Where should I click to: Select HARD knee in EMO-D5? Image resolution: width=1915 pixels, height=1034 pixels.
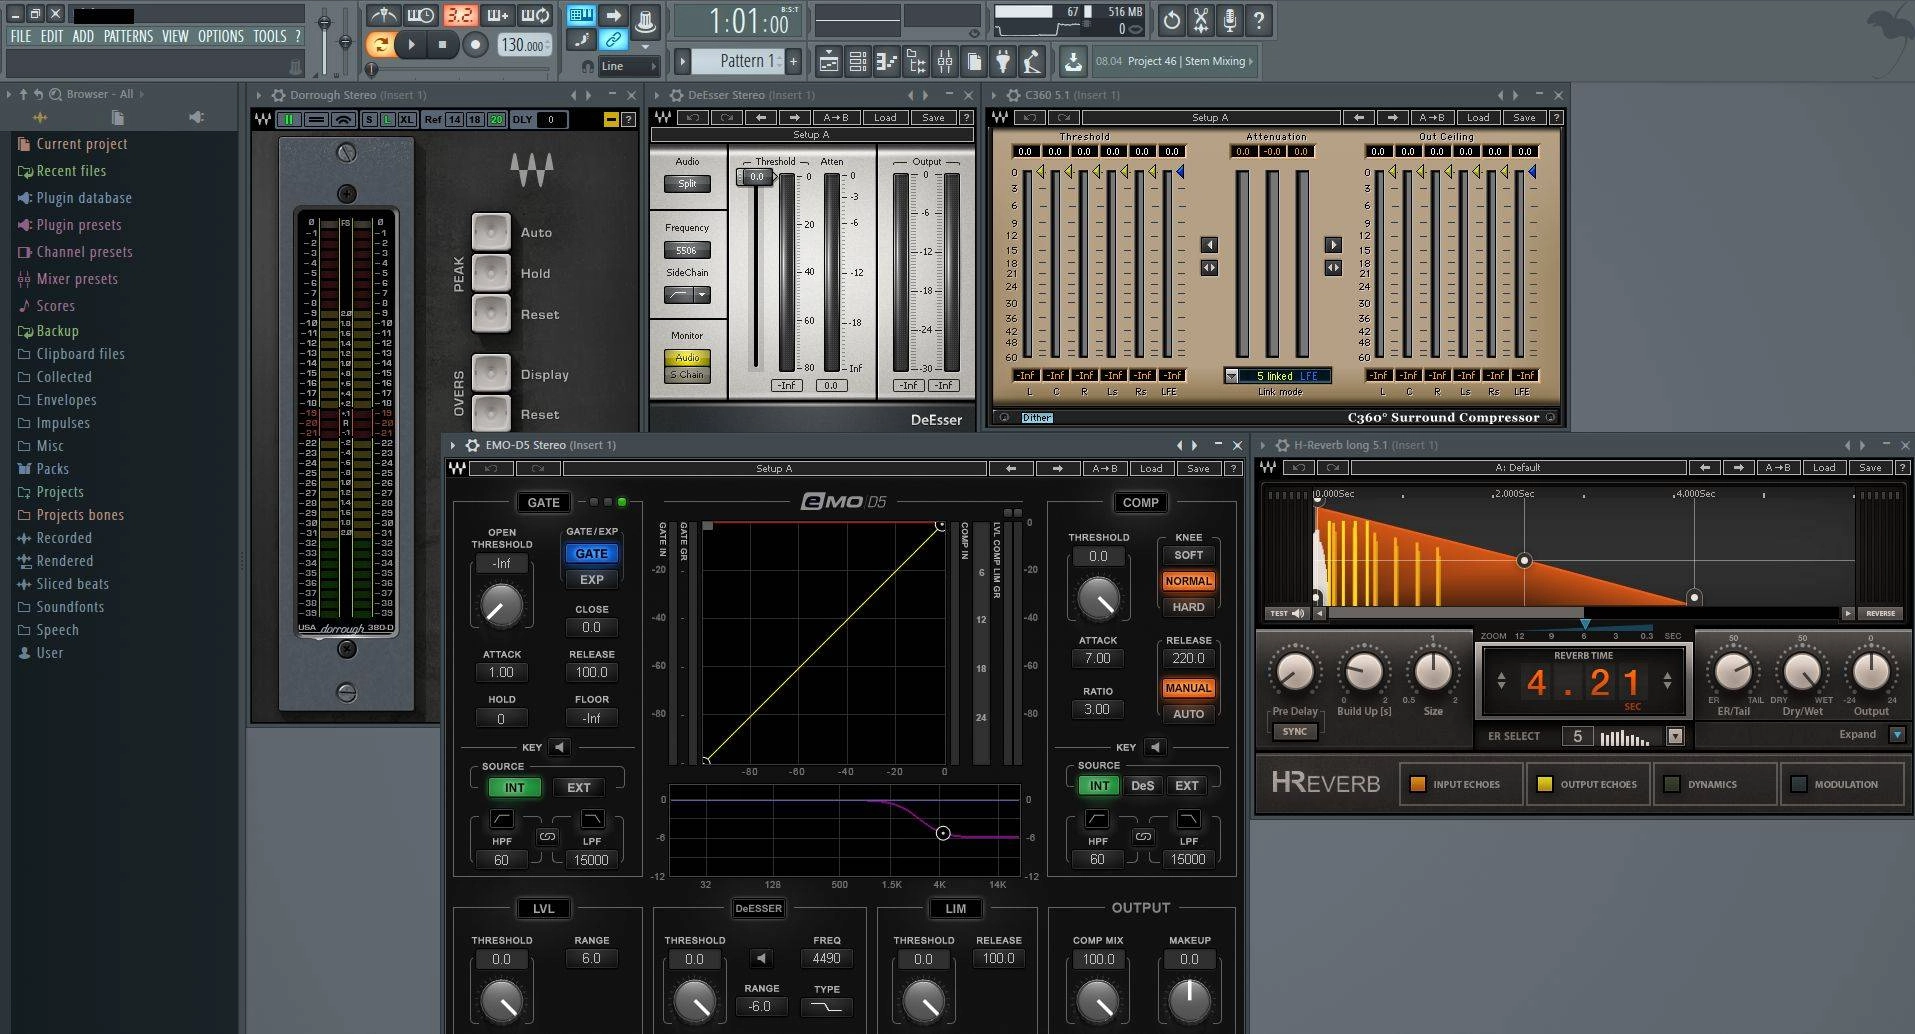pyautogui.click(x=1188, y=608)
